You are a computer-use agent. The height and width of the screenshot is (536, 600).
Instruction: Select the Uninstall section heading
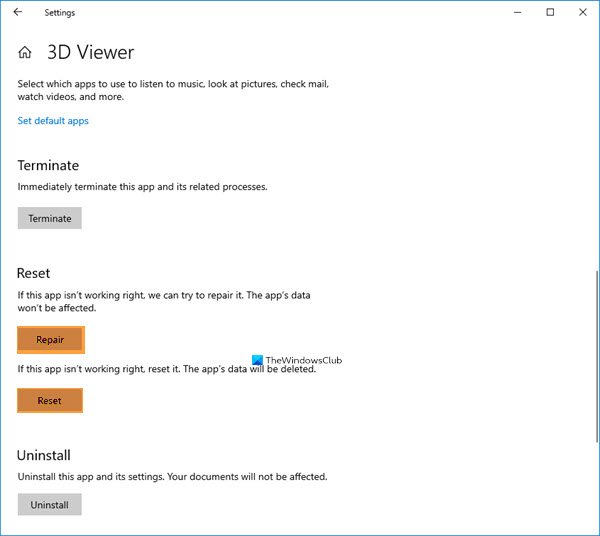pyautogui.click(x=44, y=455)
